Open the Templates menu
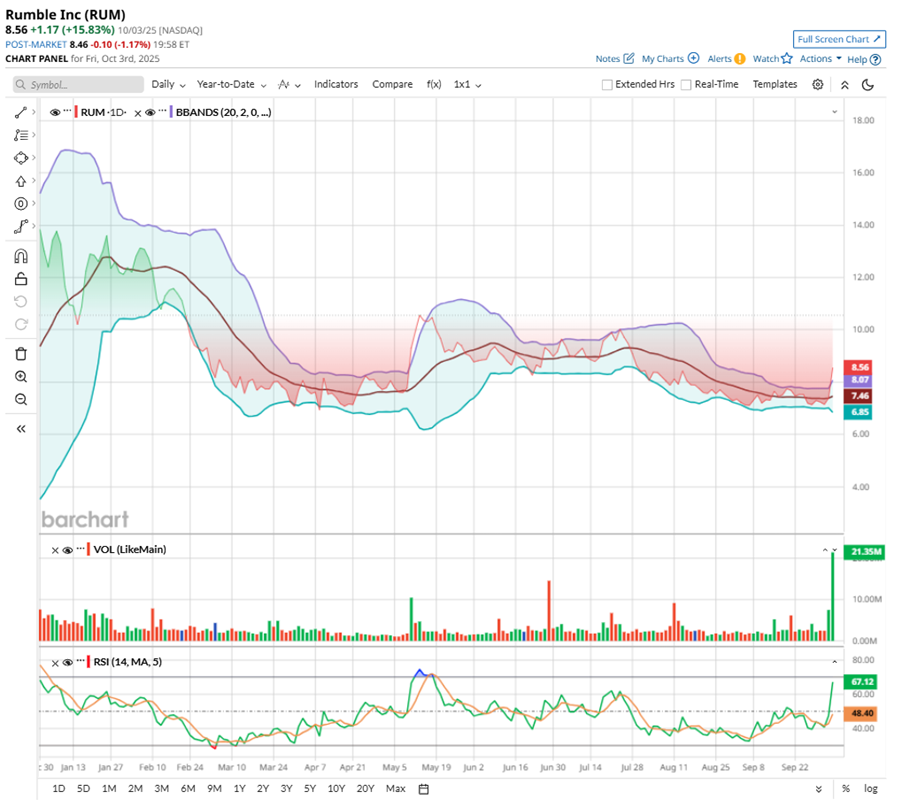The height and width of the screenshot is (807, 902). (775, 85)
